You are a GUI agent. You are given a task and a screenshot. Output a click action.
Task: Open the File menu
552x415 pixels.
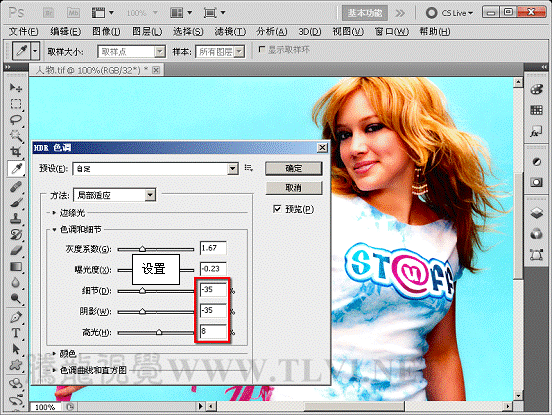[23, 32]
